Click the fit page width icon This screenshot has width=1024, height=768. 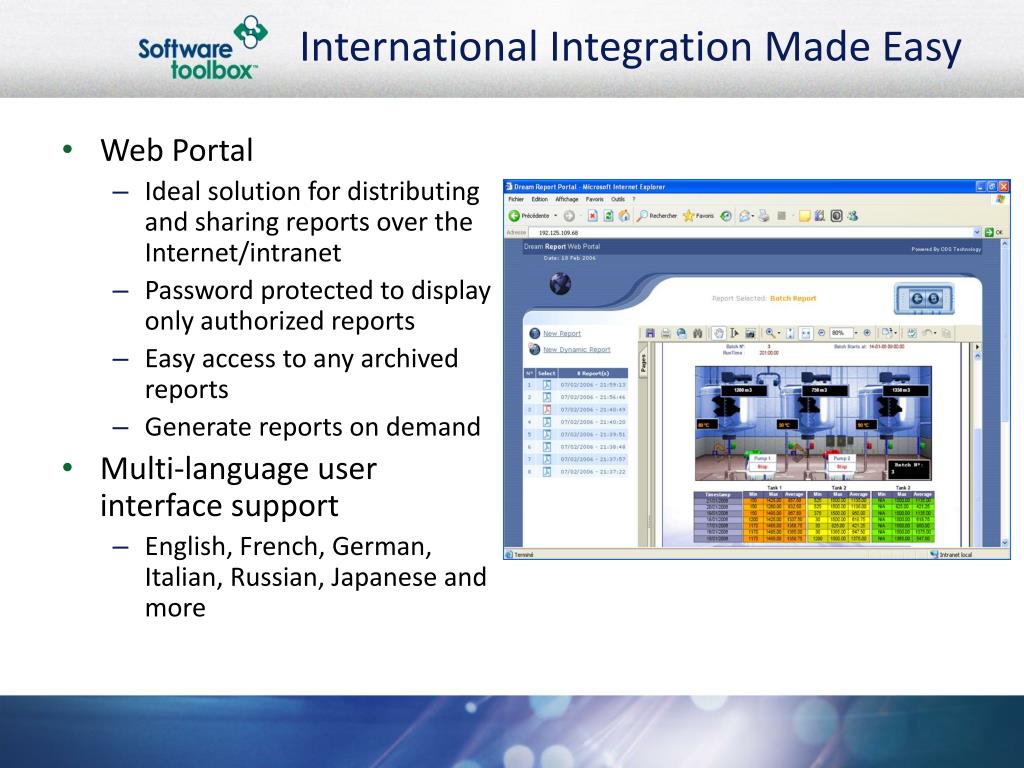tap(806, 334)
